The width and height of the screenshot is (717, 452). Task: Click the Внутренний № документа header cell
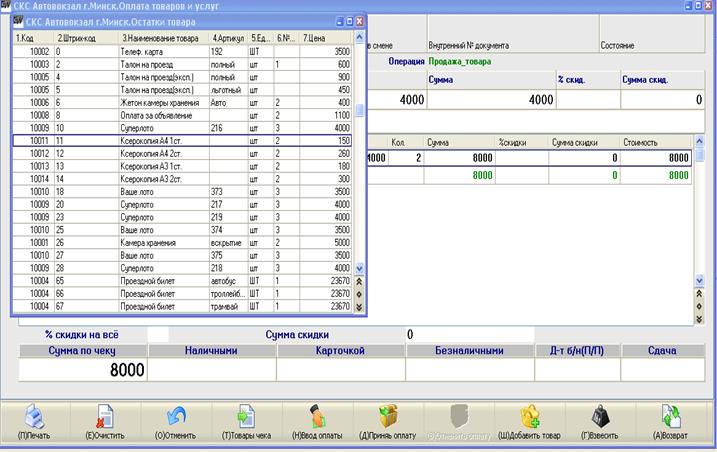tap(513, 33)
